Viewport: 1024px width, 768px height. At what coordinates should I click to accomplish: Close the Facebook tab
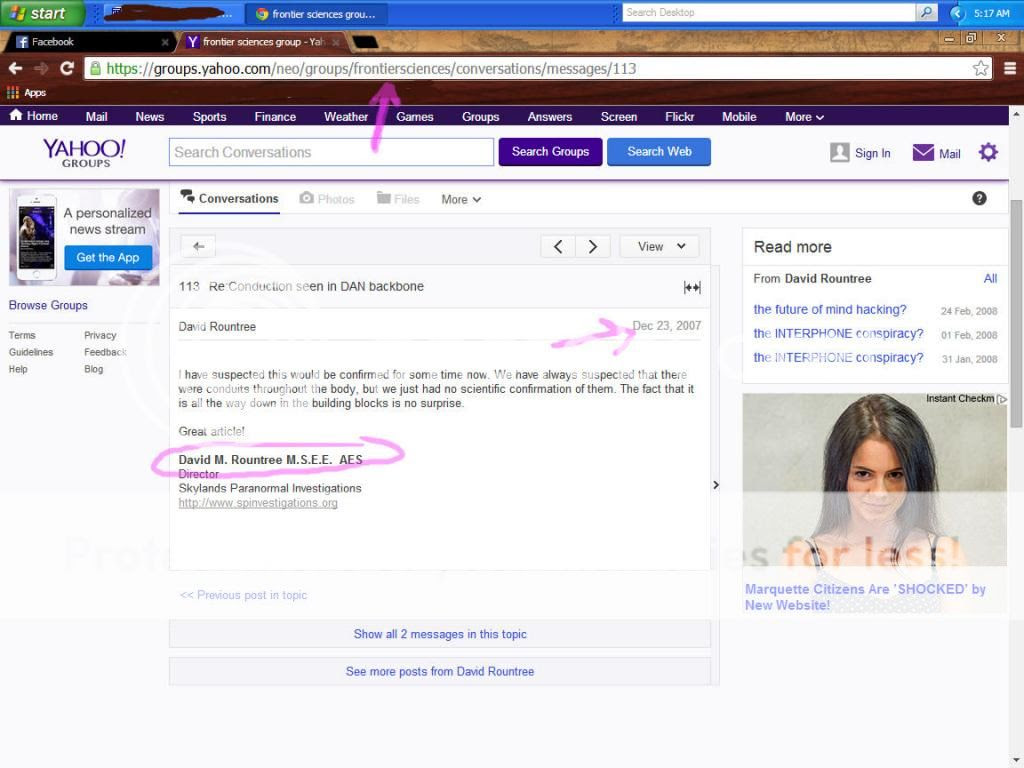(x=165, y=42)
